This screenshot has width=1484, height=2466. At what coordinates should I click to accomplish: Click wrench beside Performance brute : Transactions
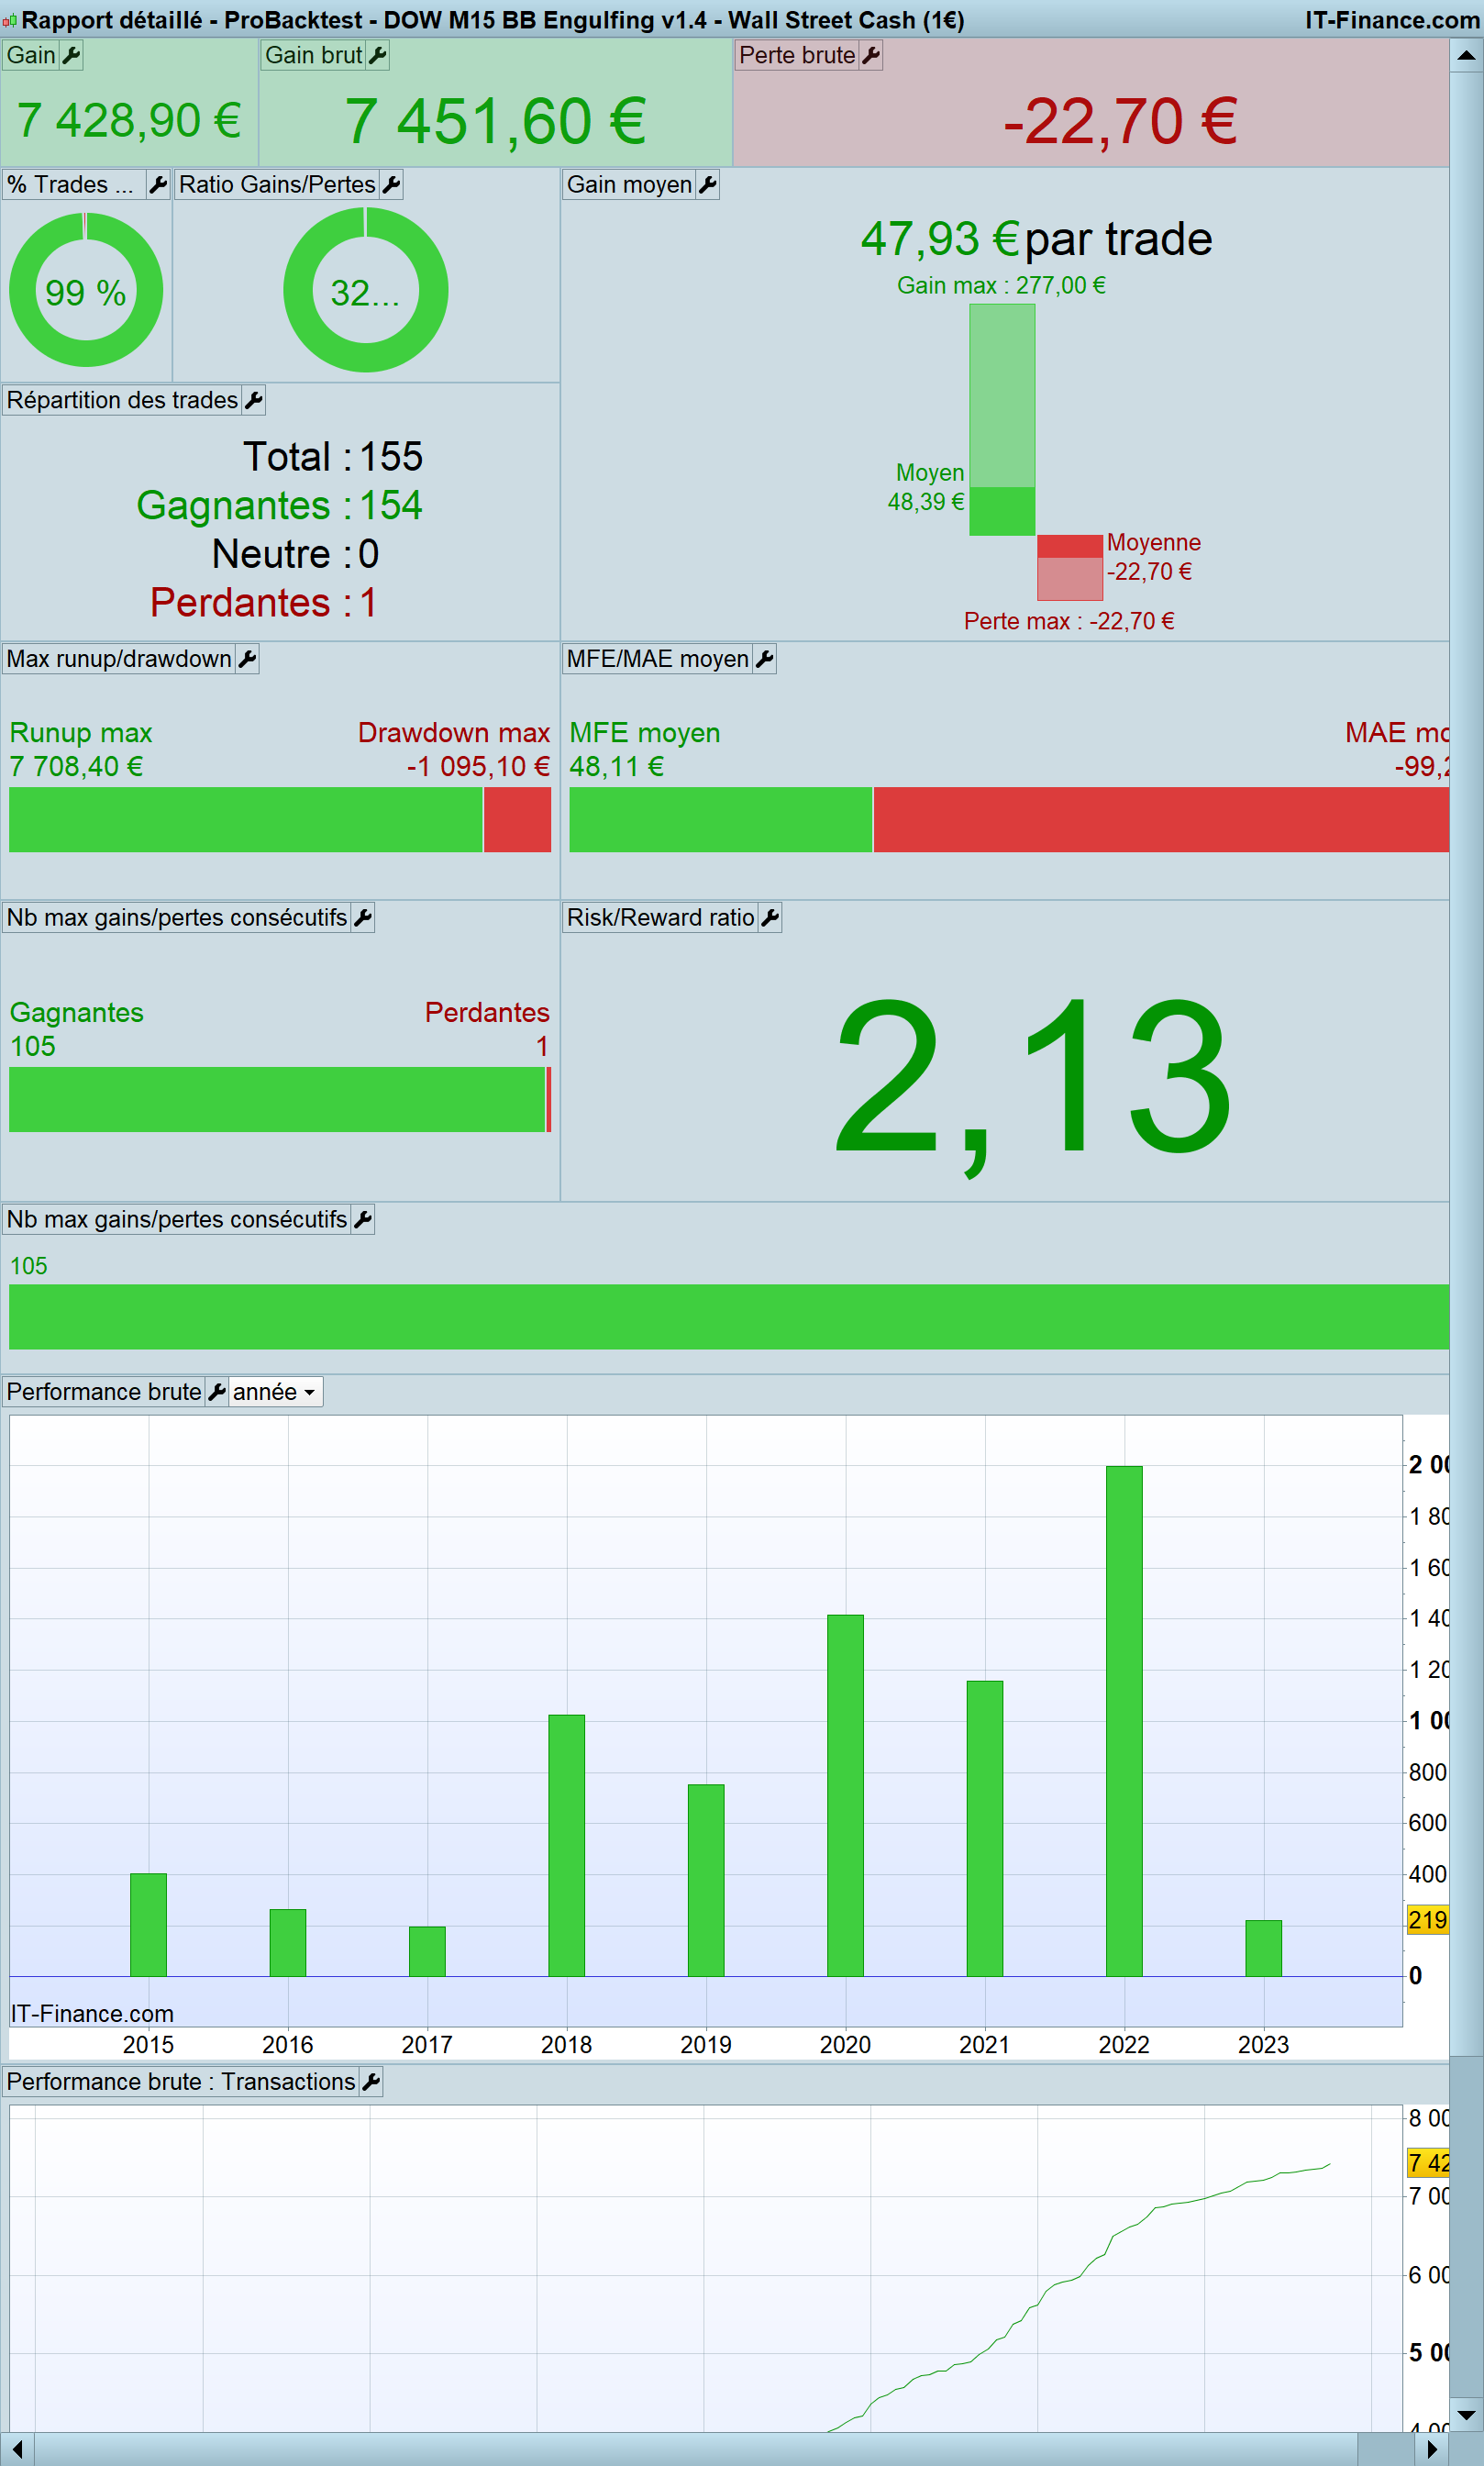[371, 2082]
